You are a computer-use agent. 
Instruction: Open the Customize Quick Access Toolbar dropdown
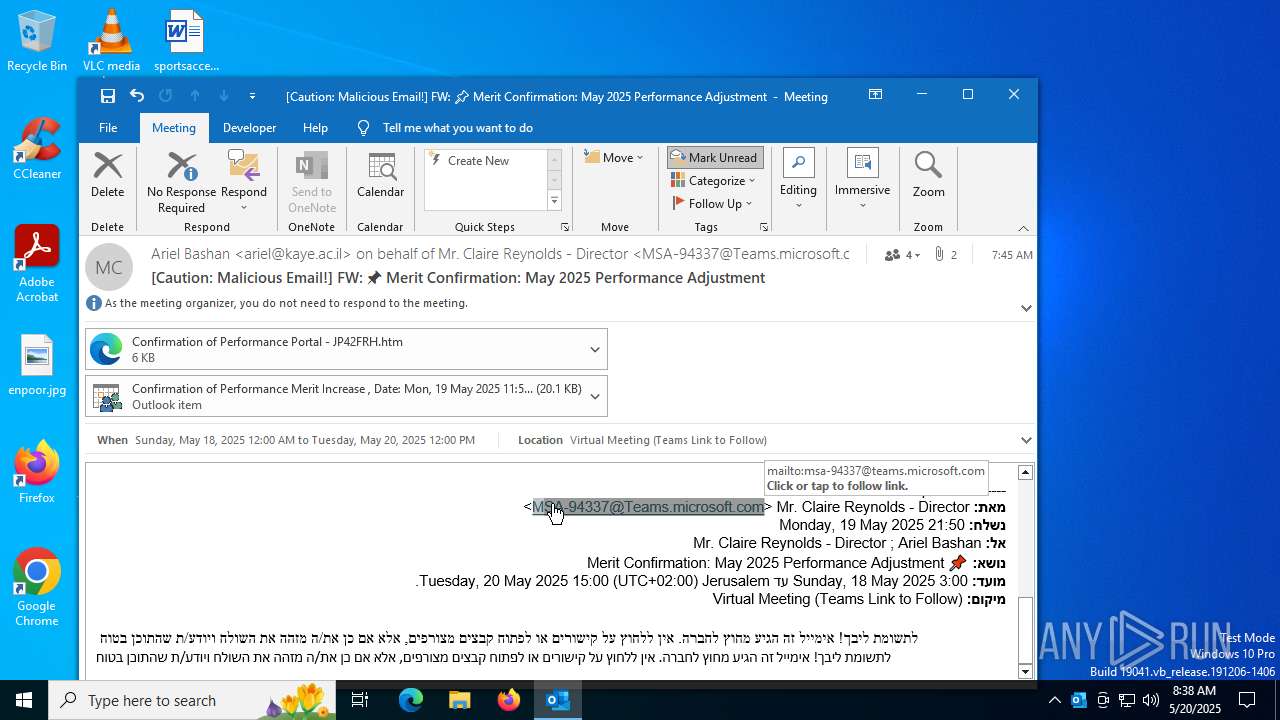click(252, 96)
